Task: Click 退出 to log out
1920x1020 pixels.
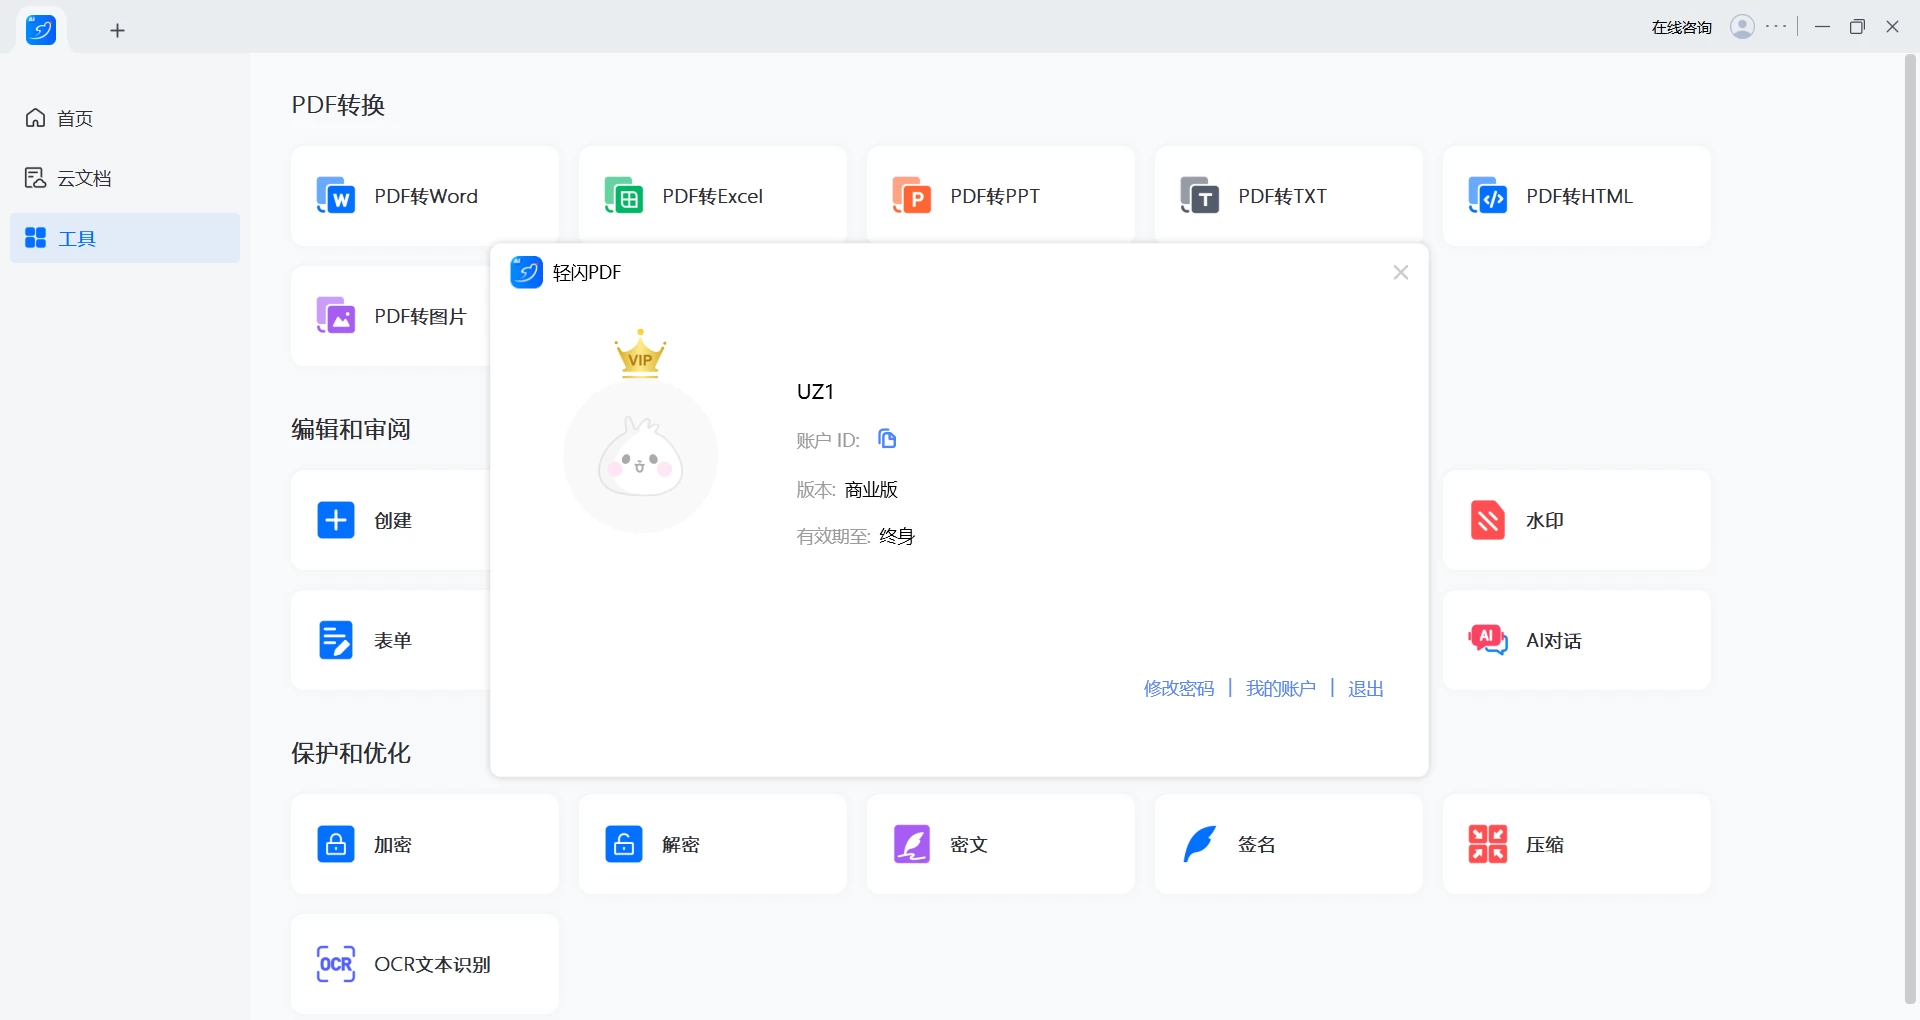Action: pos(1366,688)
